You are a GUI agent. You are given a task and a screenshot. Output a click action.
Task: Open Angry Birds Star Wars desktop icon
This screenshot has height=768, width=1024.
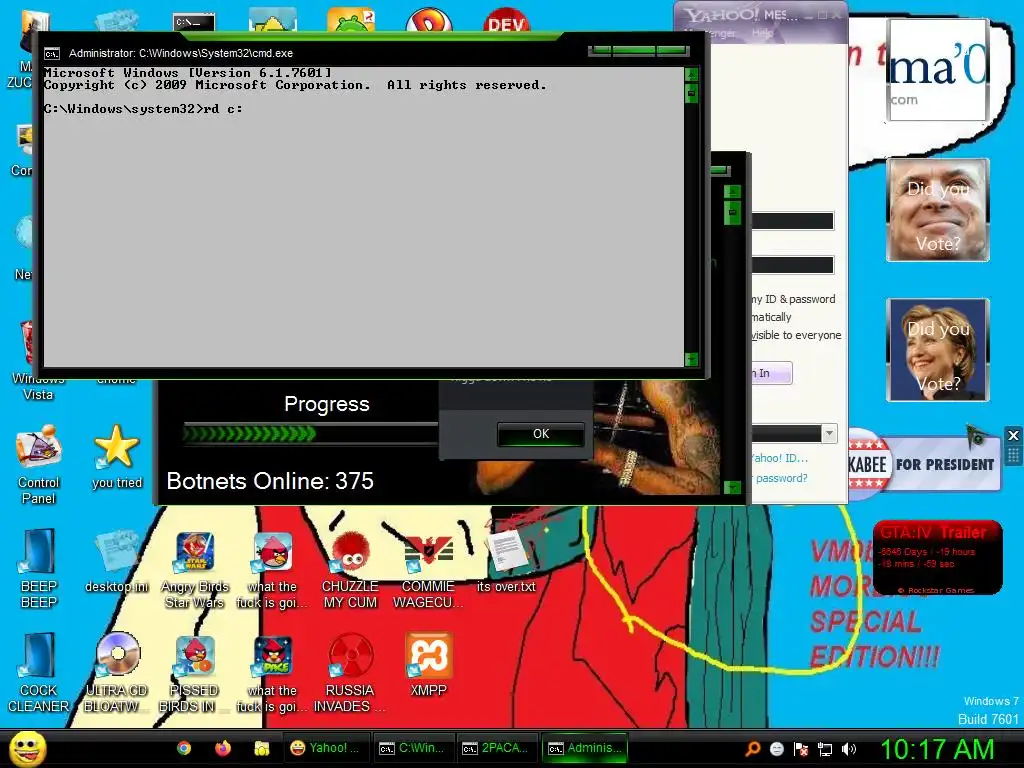pyautogui.click(x=195, y=569)
